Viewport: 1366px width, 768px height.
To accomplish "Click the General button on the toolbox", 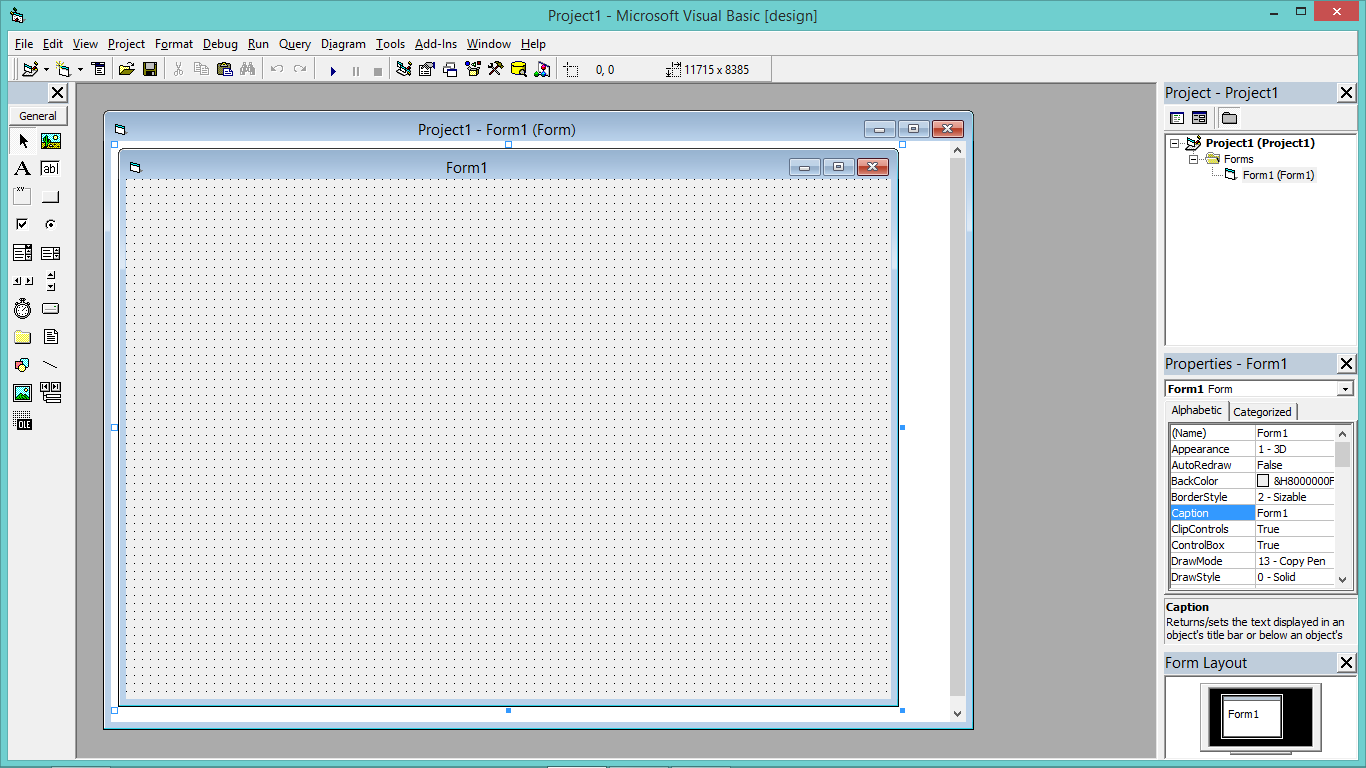I will coord(38,116).
